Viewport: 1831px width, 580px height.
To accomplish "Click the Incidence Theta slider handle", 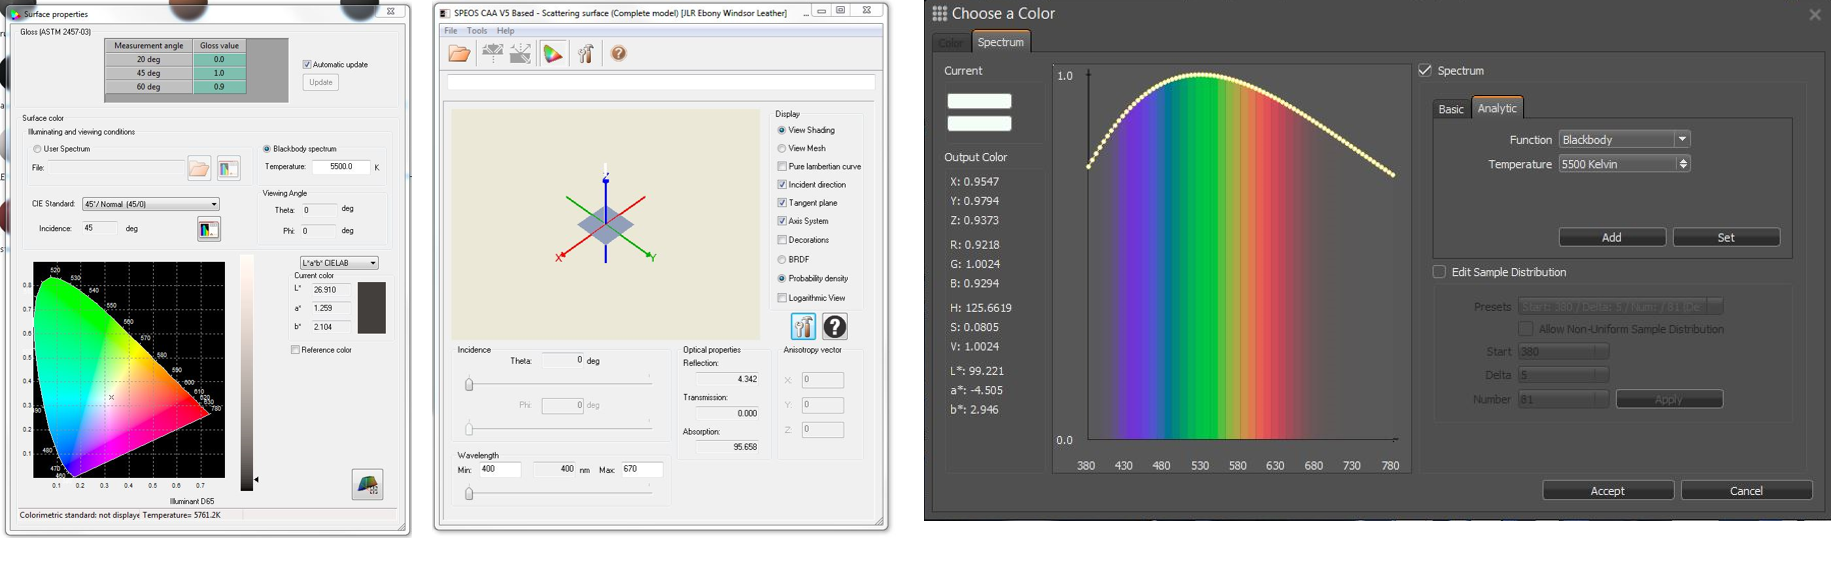I will pos(469,384).
